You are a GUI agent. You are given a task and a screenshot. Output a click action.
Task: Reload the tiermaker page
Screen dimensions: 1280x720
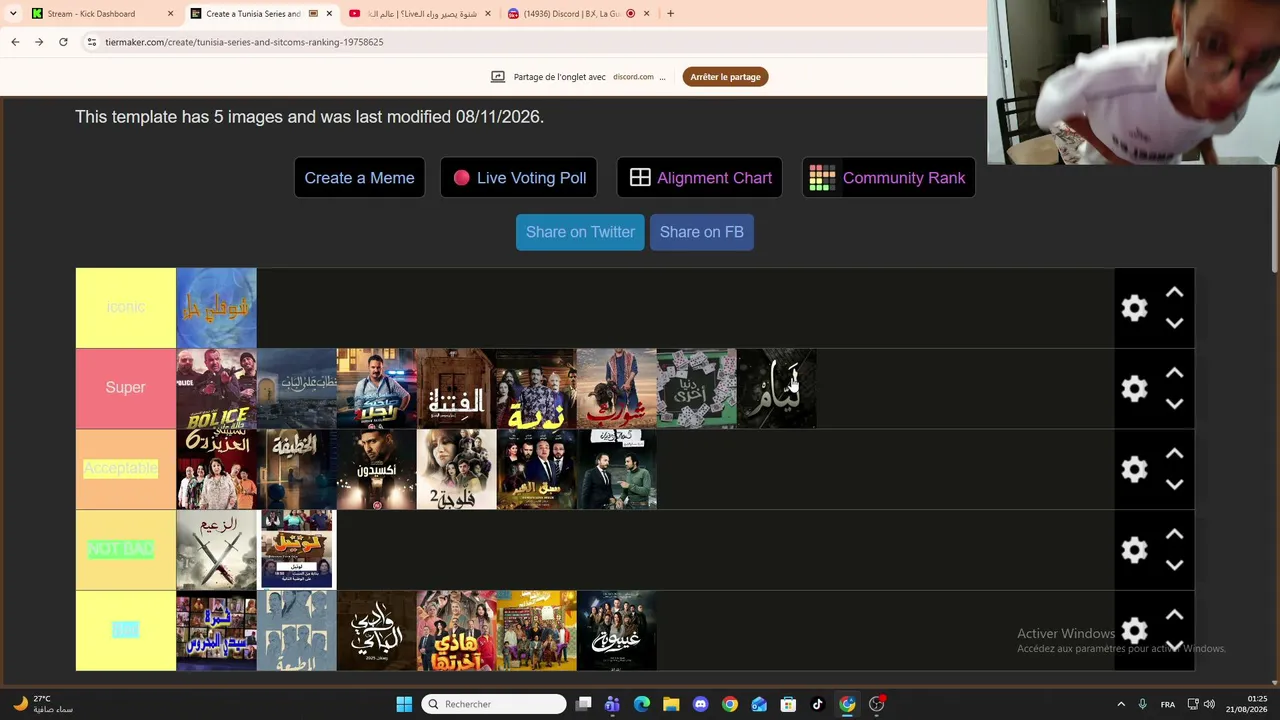63,42
